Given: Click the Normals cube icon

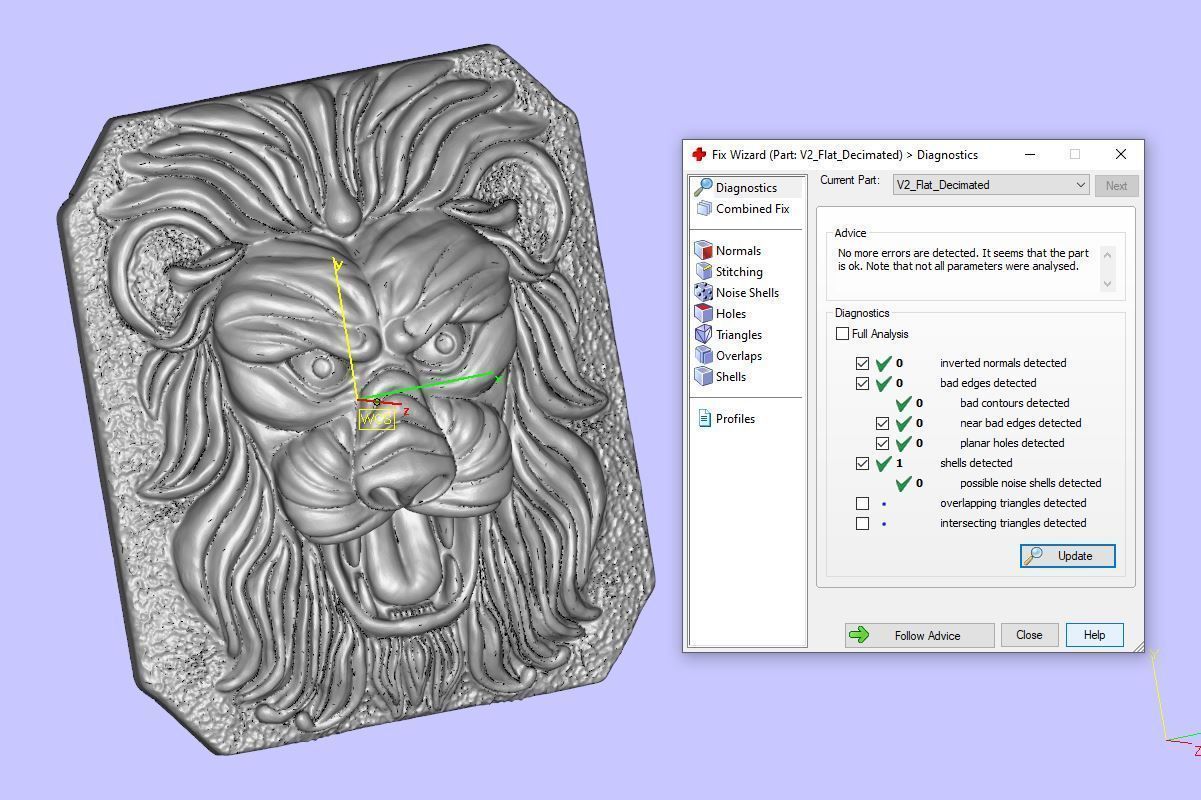Looking at the screenshot, I should (x=704, y=250).
